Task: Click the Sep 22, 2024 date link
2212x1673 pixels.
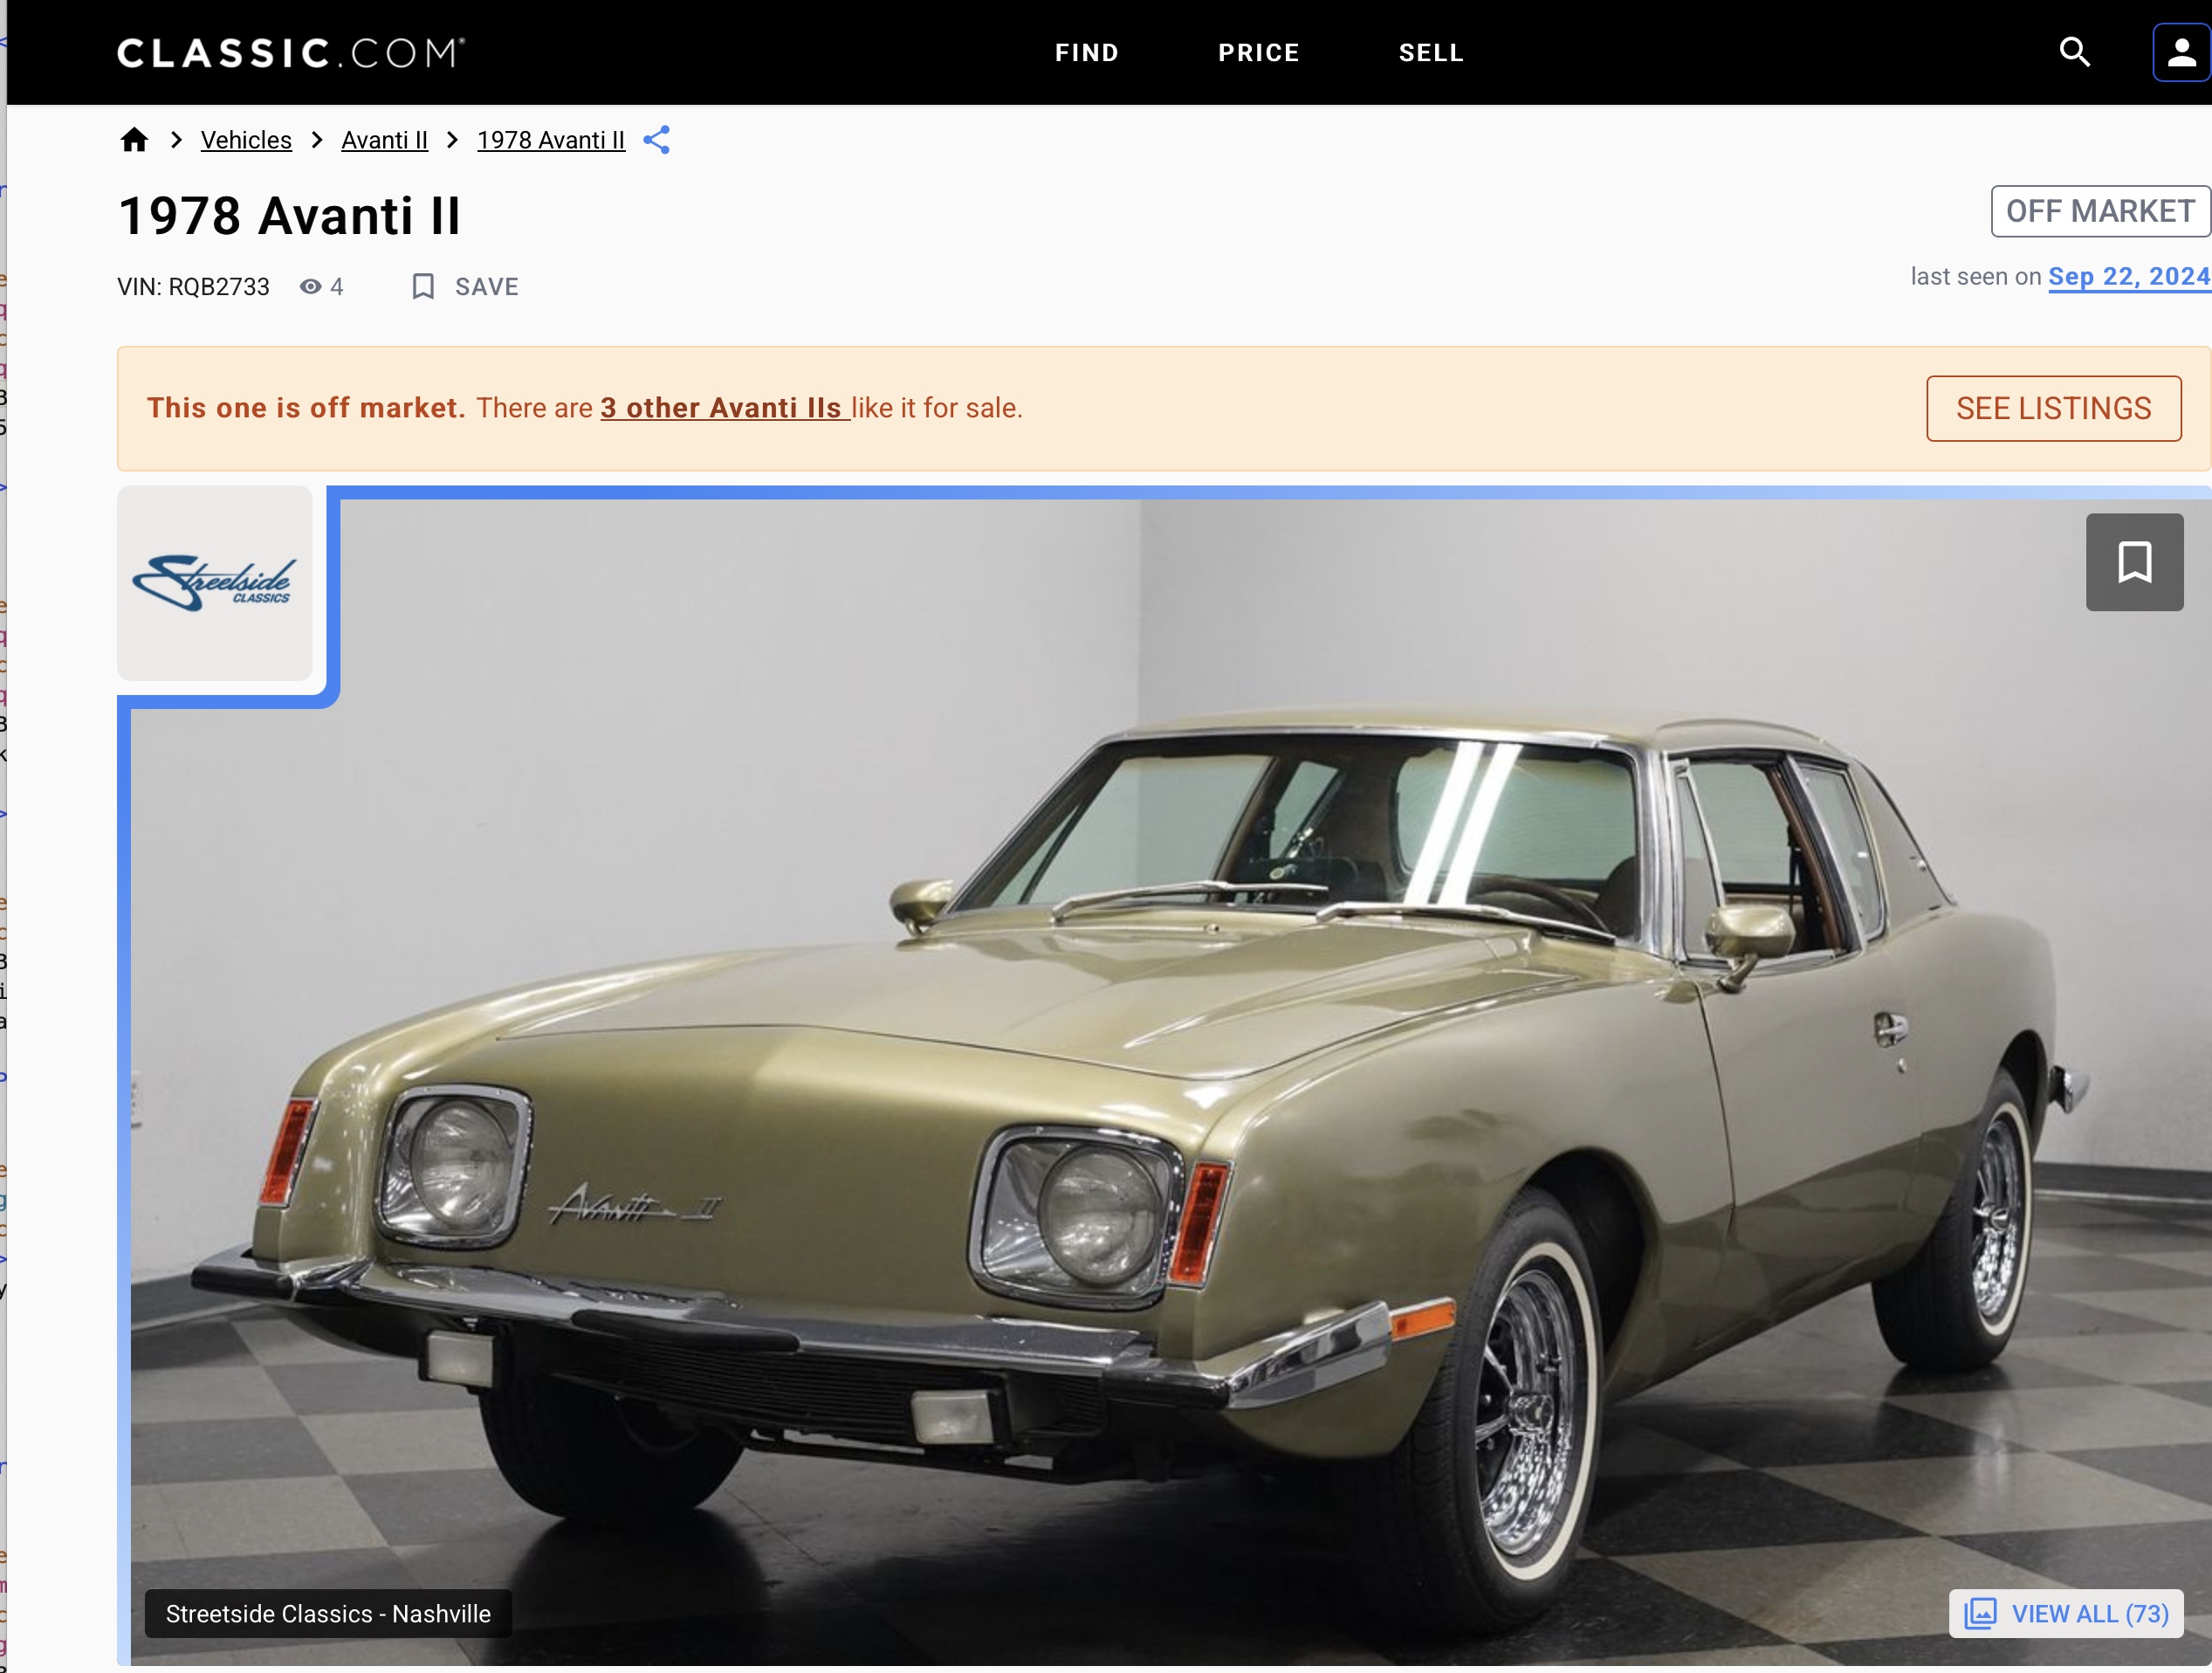Action: (2128, 277)
